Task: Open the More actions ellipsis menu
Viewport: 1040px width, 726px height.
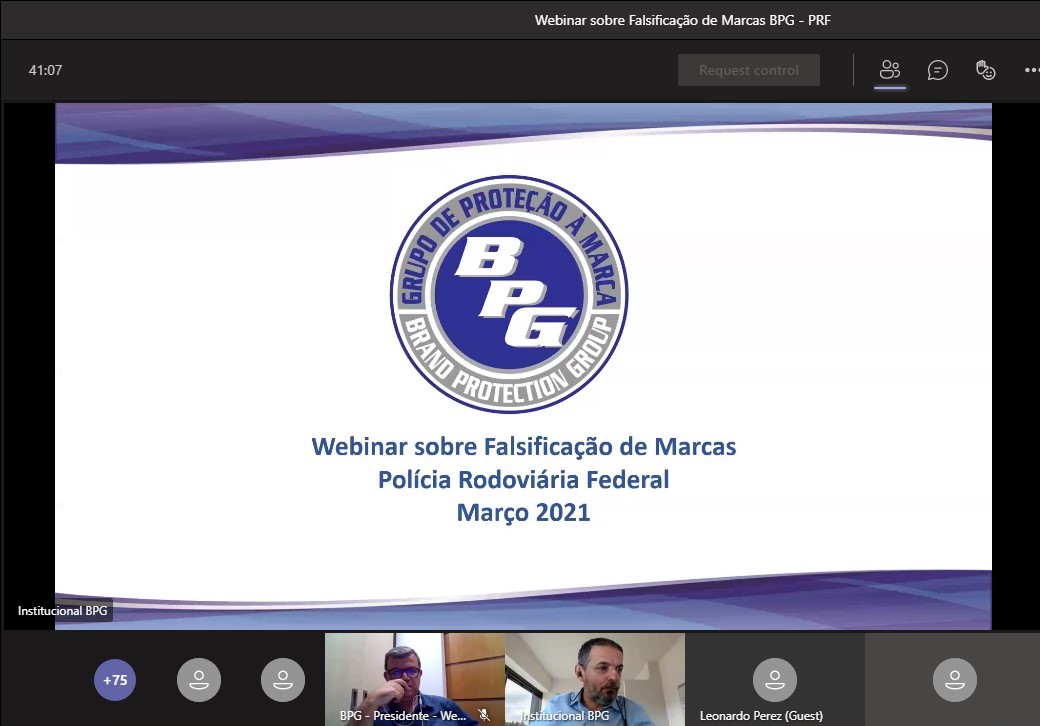Action: (1031, 70)
